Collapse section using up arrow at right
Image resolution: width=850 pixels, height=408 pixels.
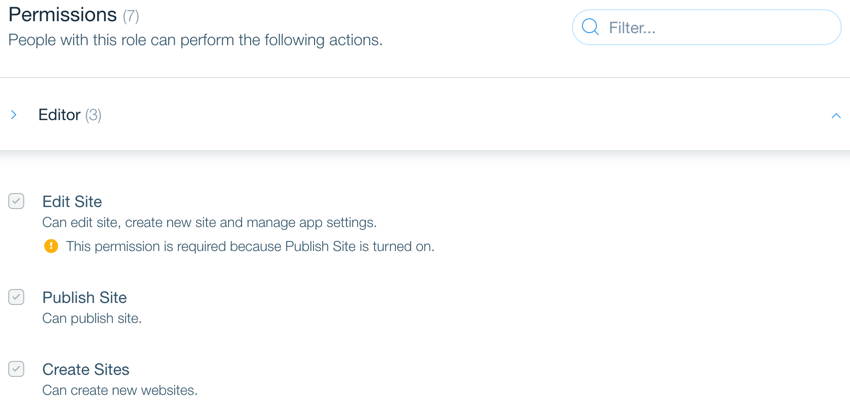pyautogui.click(x=836, y=115)
